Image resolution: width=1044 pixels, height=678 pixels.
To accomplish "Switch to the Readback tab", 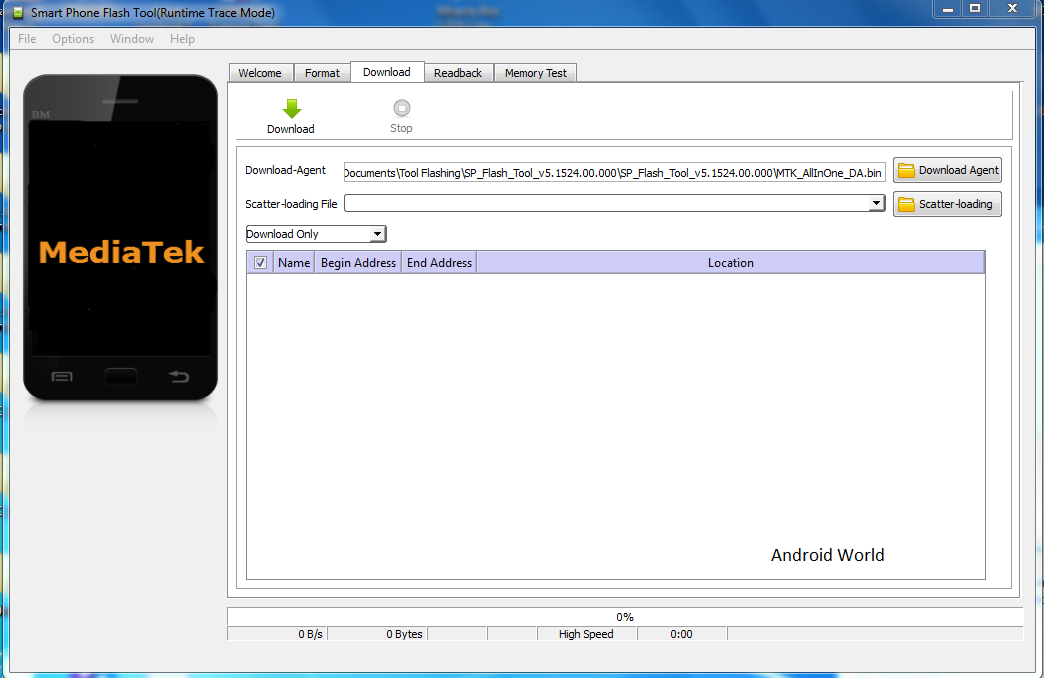I will click(x=458, y=73).
